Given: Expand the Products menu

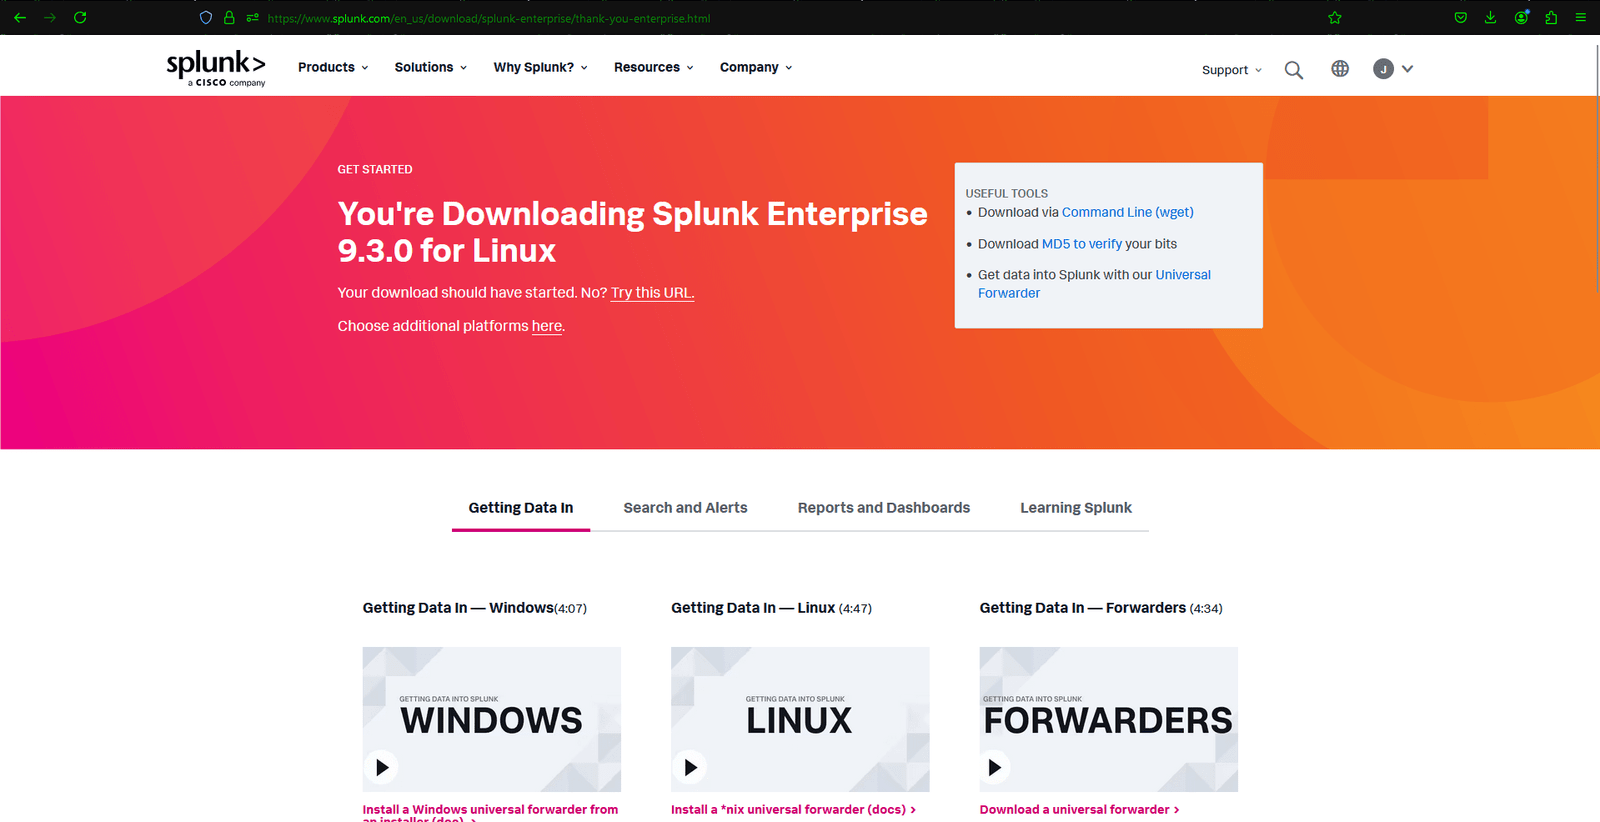Looking at the screenshot, I should (x=333, y=67).
